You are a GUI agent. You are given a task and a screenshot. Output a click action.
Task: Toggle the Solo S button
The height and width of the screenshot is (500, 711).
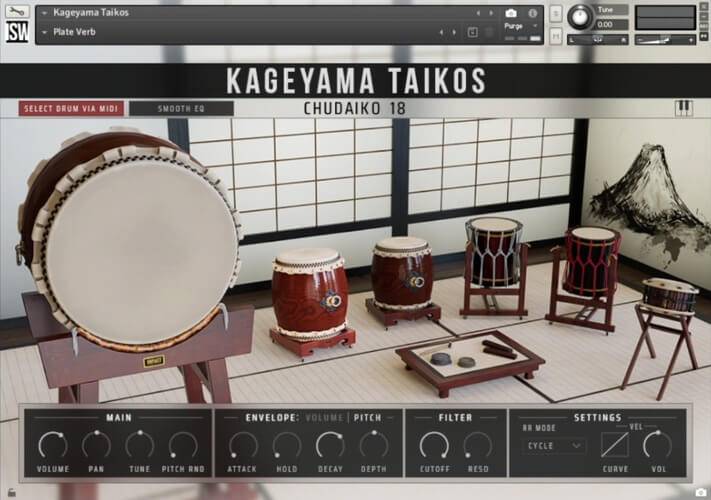[556, 14]
